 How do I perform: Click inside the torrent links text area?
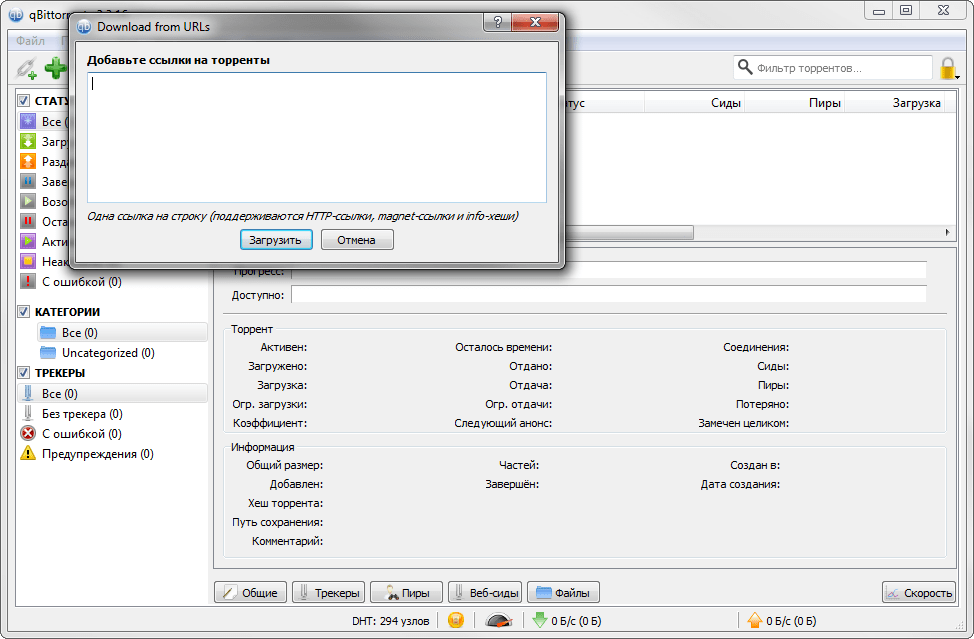(x=317, y=137)
